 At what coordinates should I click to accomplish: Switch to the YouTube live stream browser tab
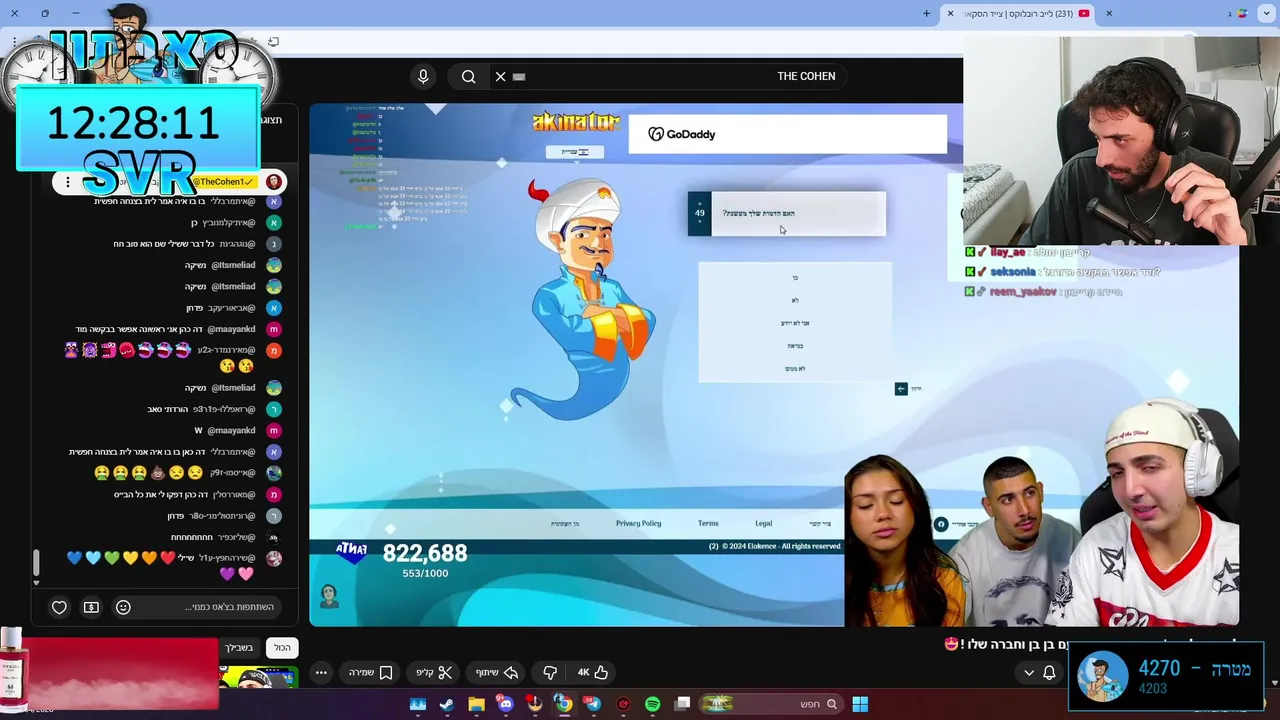coord(1019,13)
